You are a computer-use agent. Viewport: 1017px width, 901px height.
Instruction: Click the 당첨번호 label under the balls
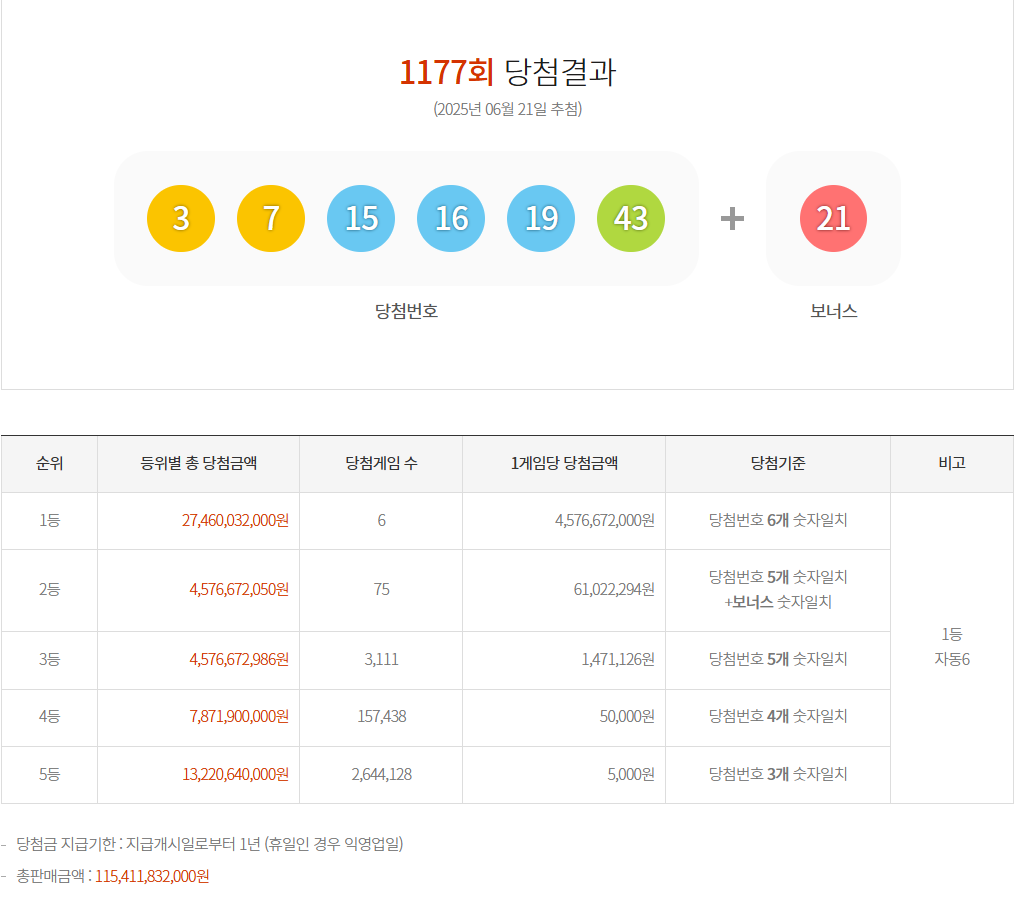[x=405, y=311]
